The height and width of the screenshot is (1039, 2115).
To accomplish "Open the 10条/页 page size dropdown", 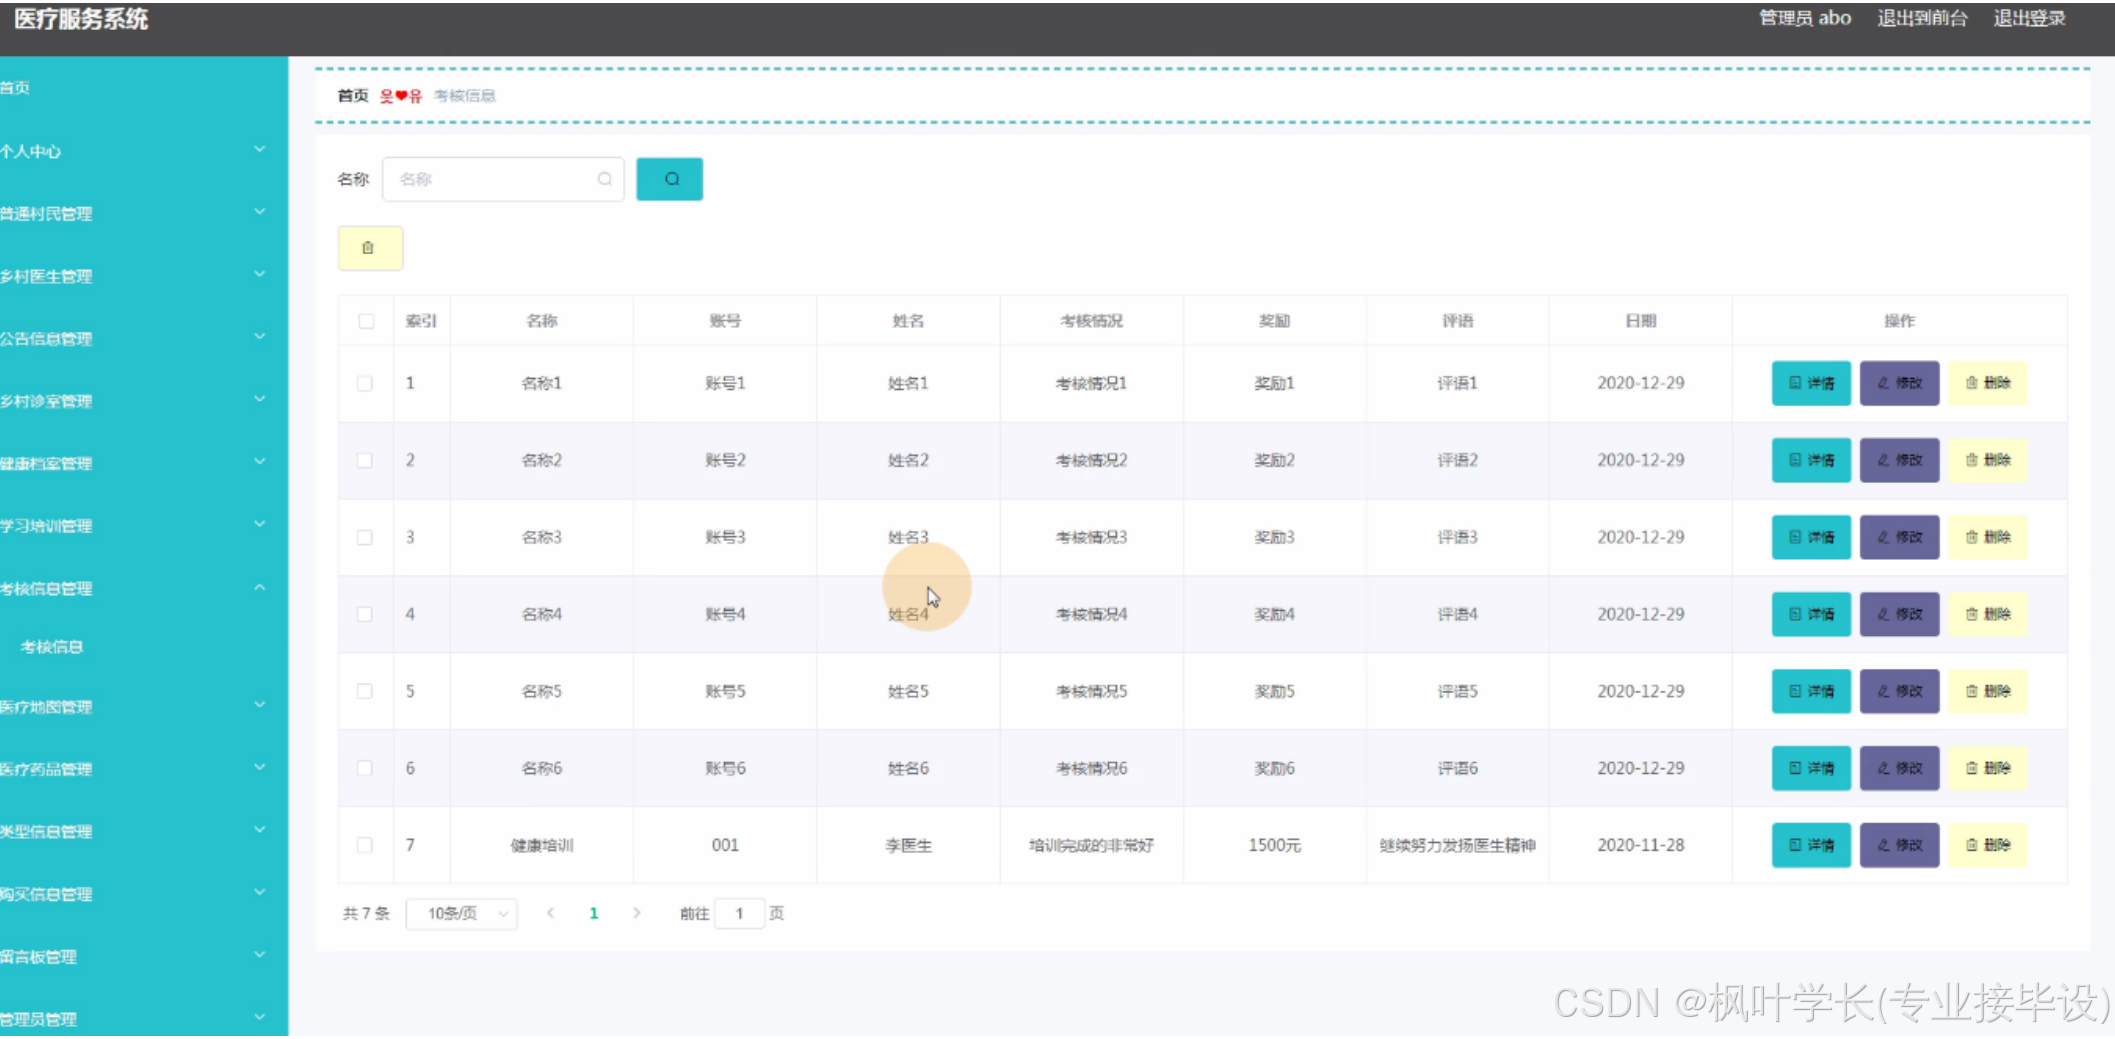I will [x=461, y=913].
